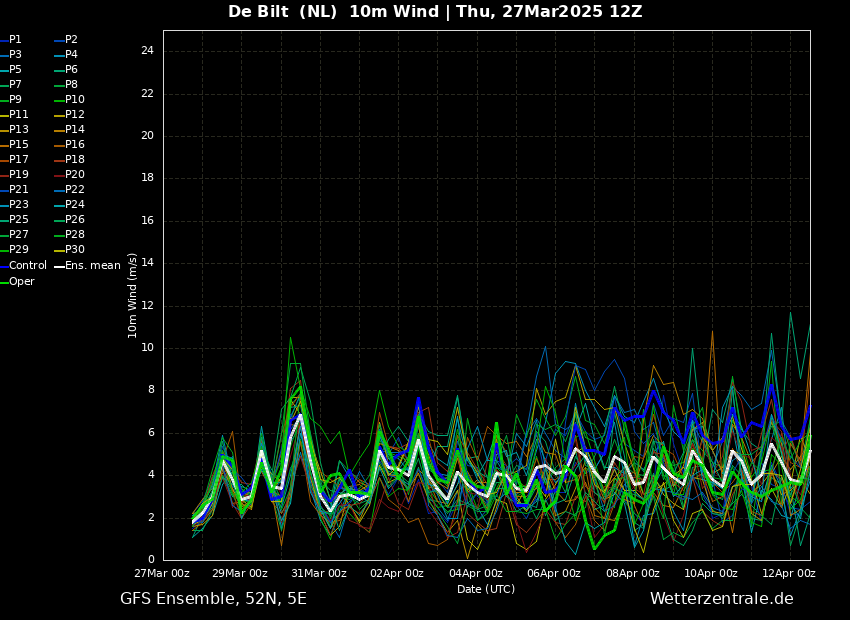Screen dimensions: 850x620
Task: Click the Oper legend entry
Action: point(22,282)
